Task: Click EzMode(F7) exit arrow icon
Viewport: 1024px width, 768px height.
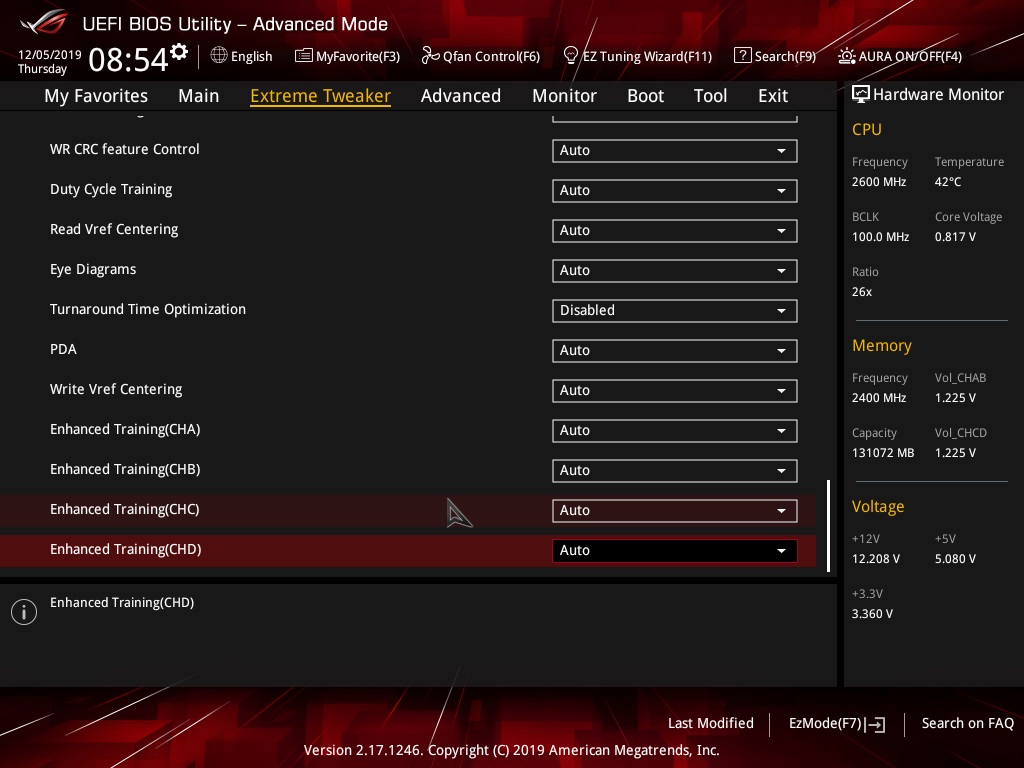Action: [x=875, y=724]
